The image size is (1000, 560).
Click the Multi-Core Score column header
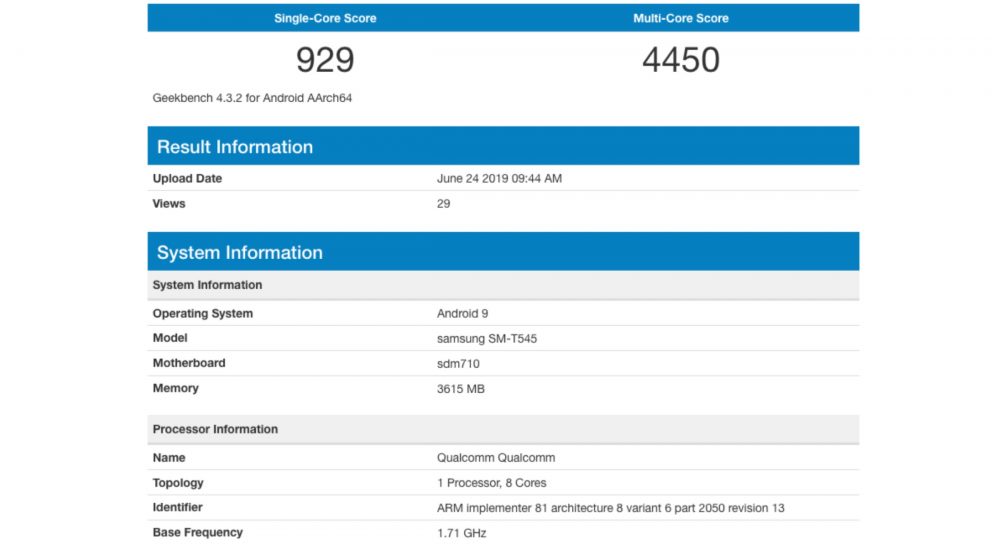pos(681,18)
